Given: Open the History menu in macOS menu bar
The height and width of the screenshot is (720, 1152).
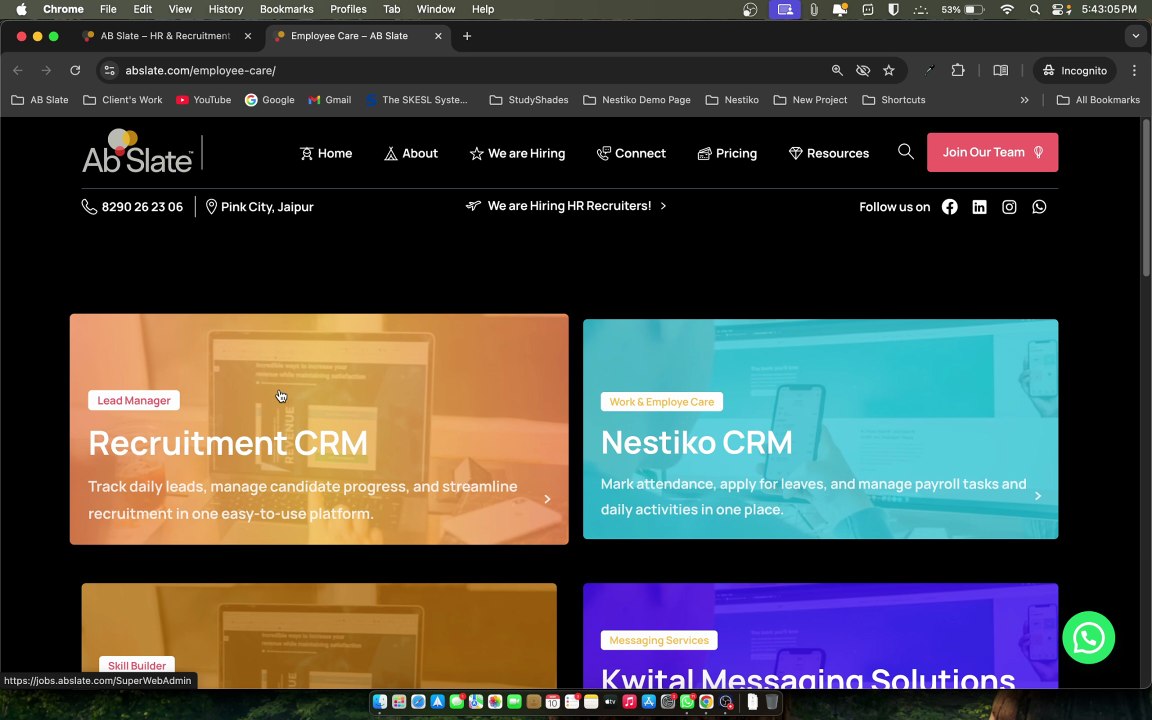Looking at the screenshot, I should (226, 10).
